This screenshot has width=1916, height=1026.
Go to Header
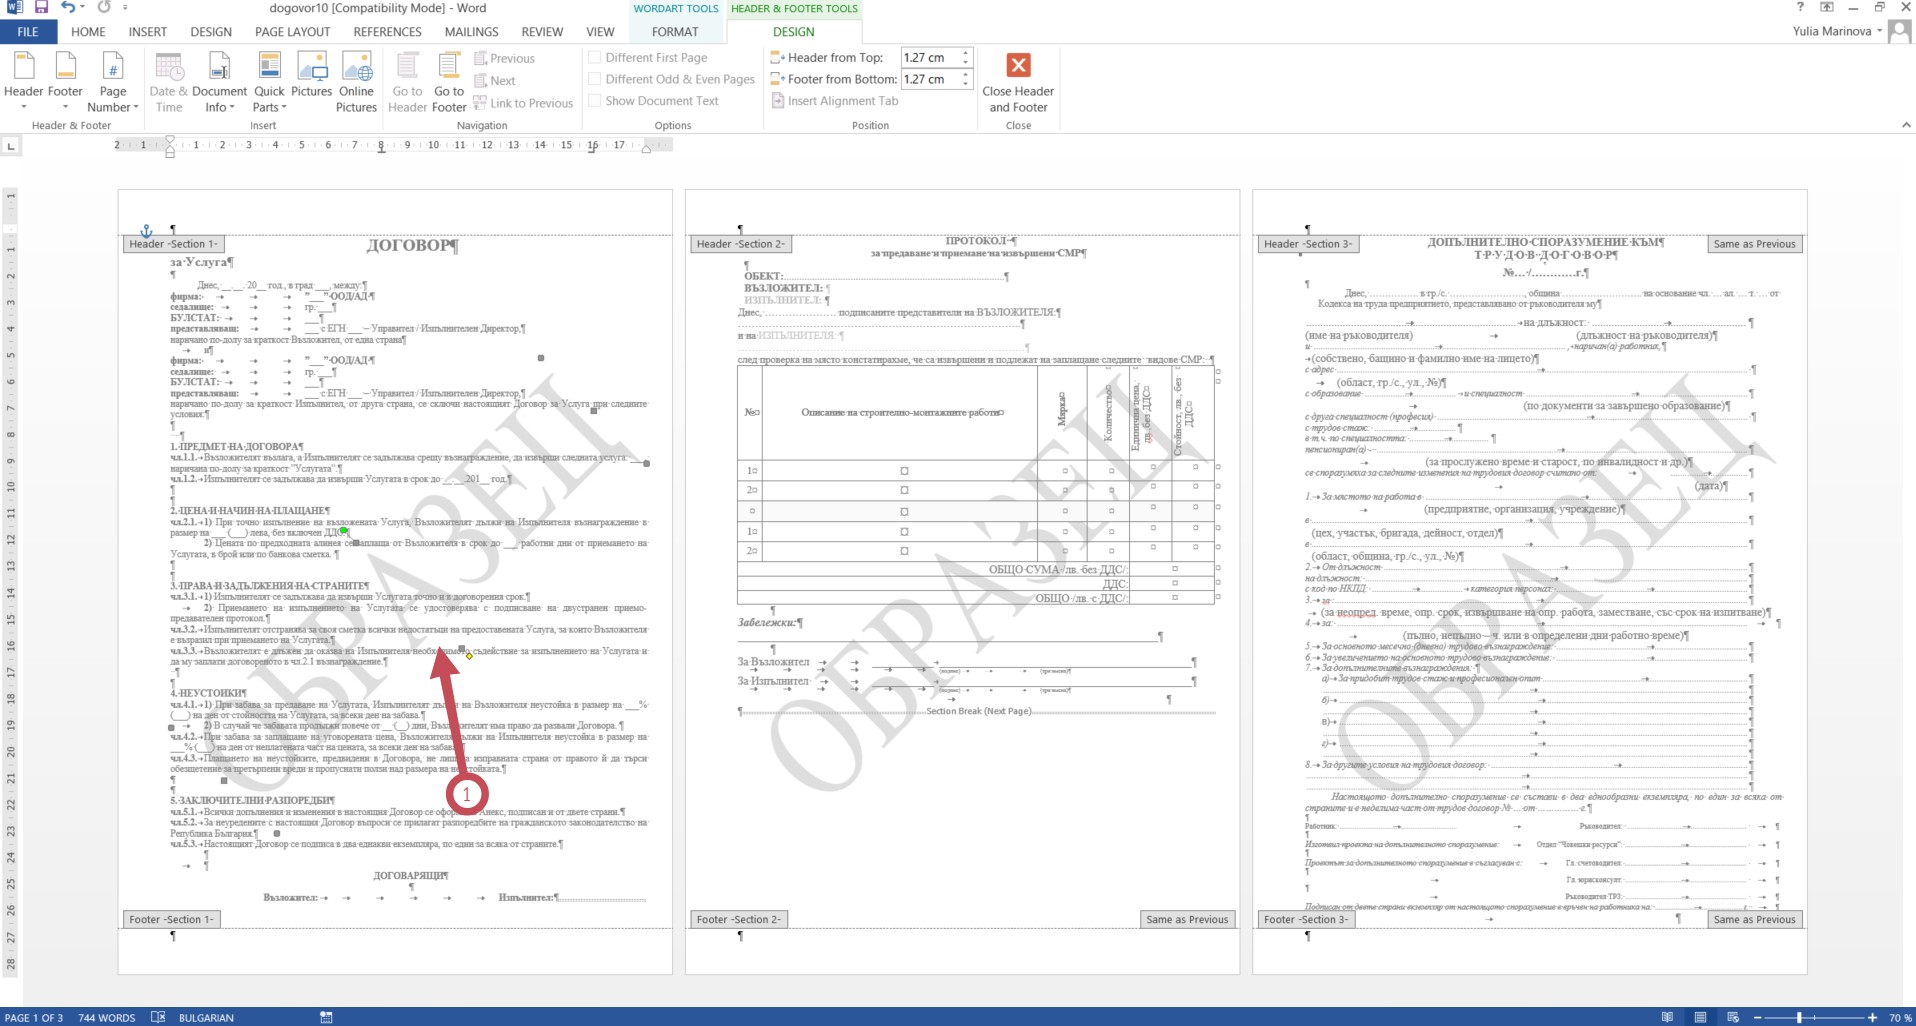tap(407, 82)
